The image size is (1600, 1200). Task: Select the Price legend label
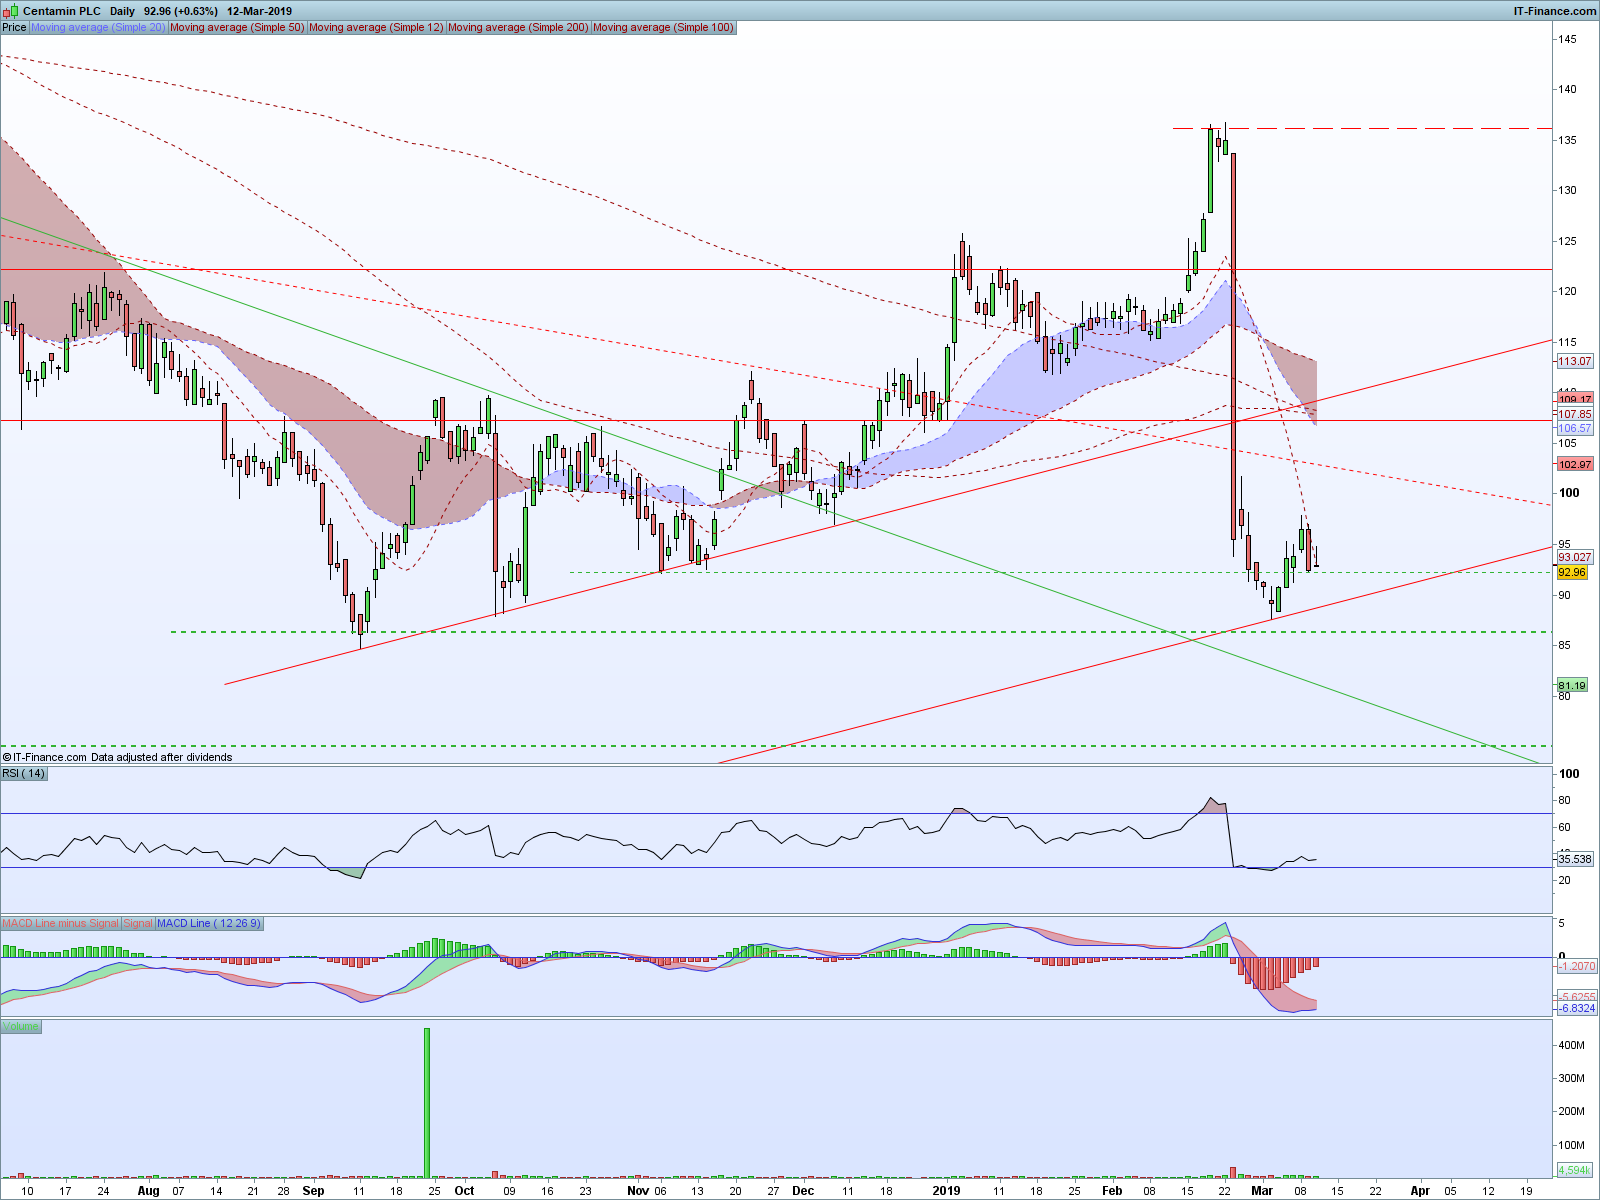[x=14, y=27]
